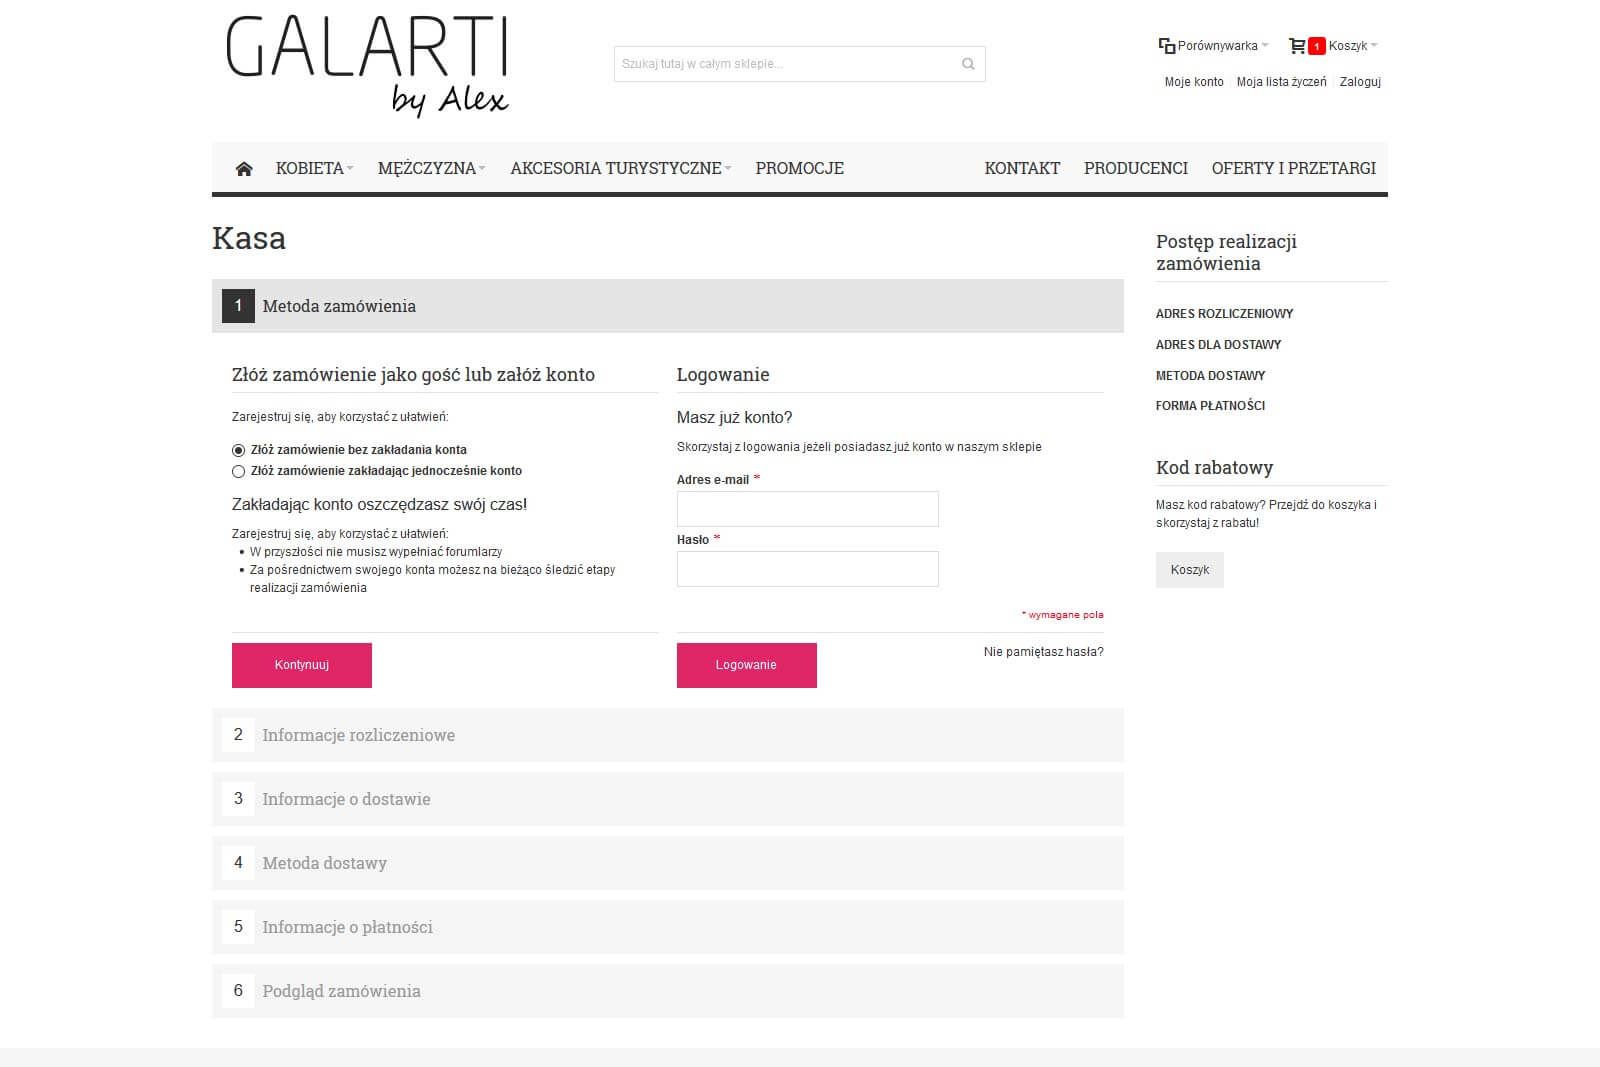This screenshot has width=1600, height=1067.
Task: Expand the MĘŻCZYZNA menu dropdown
Action: point(431,169)
